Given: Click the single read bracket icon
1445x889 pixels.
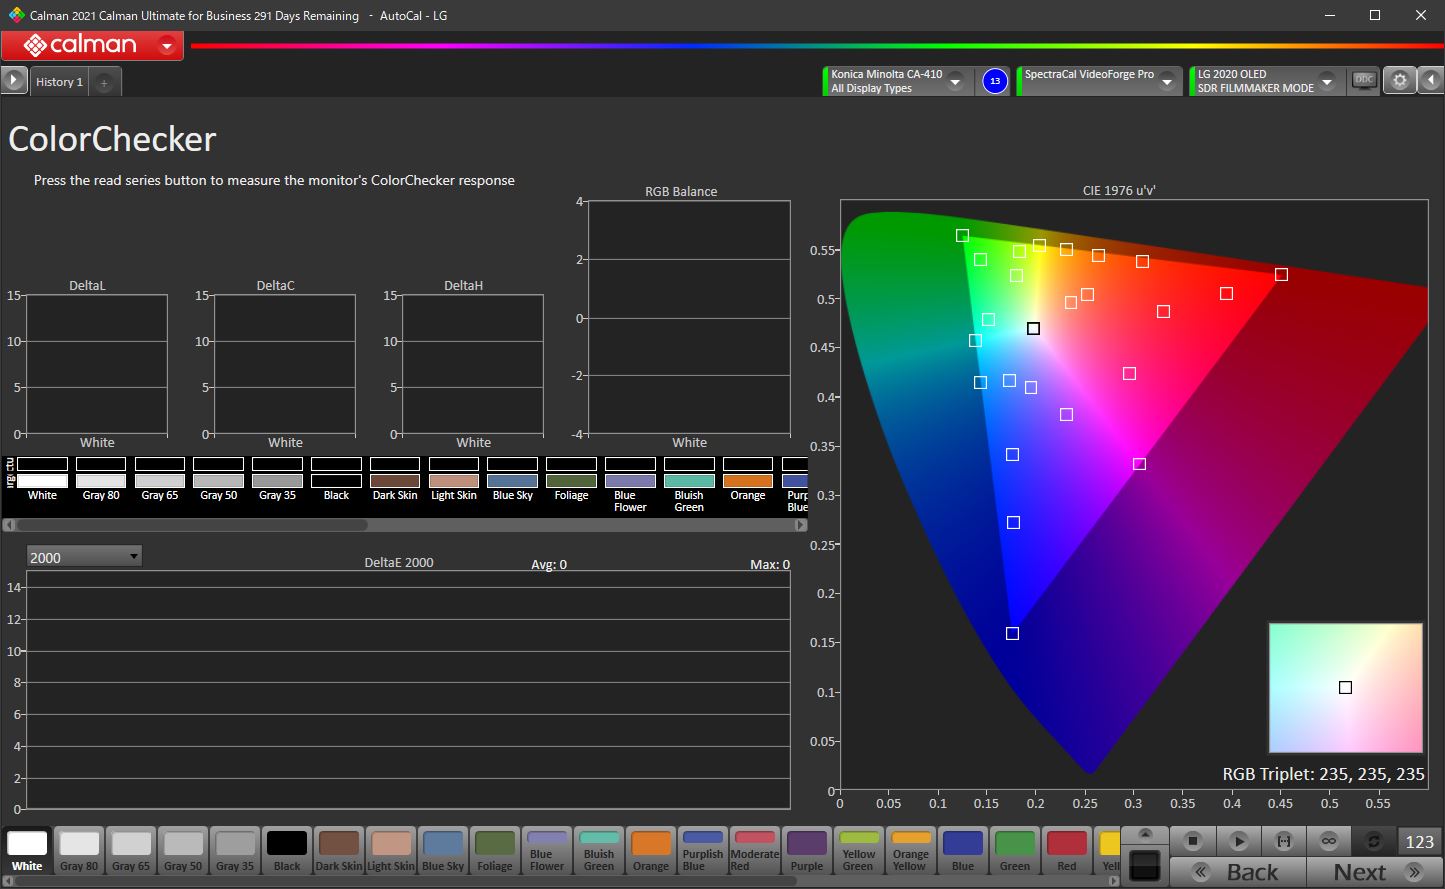Looking at the screenshot, I should 1284,841.
